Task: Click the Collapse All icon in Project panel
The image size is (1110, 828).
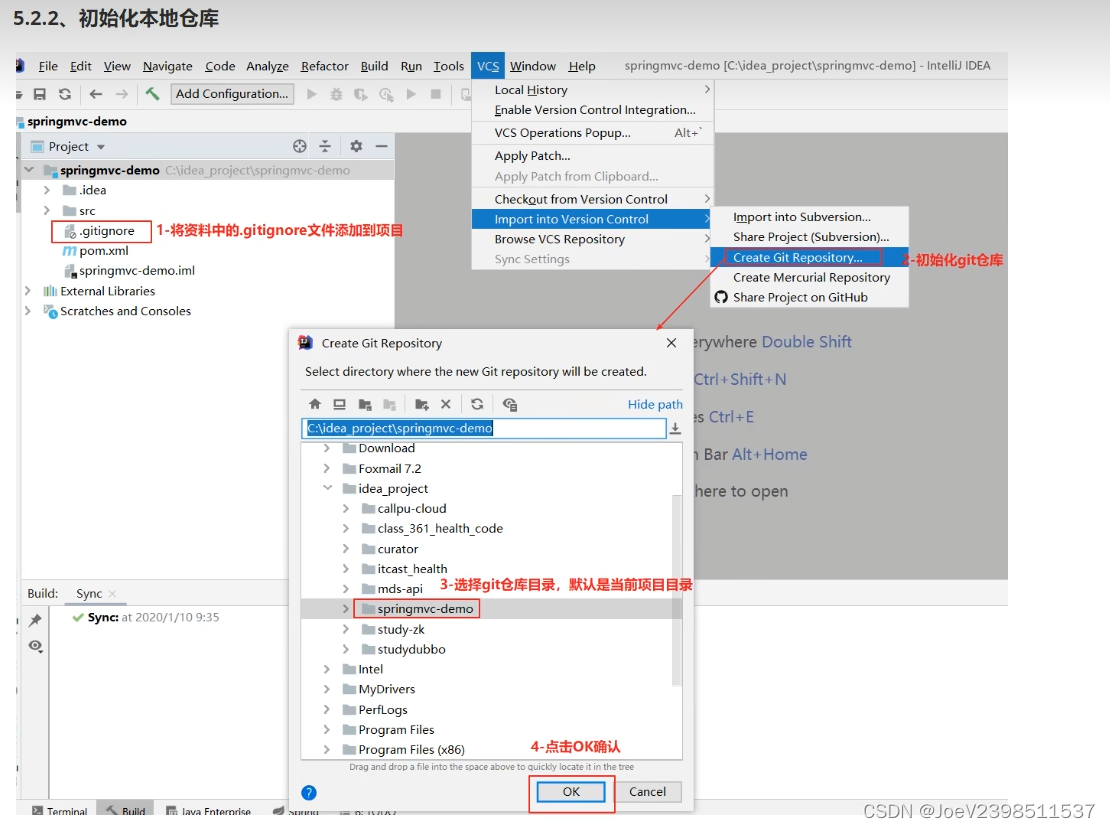Action: pyautogui.click(x=325, y=146)
